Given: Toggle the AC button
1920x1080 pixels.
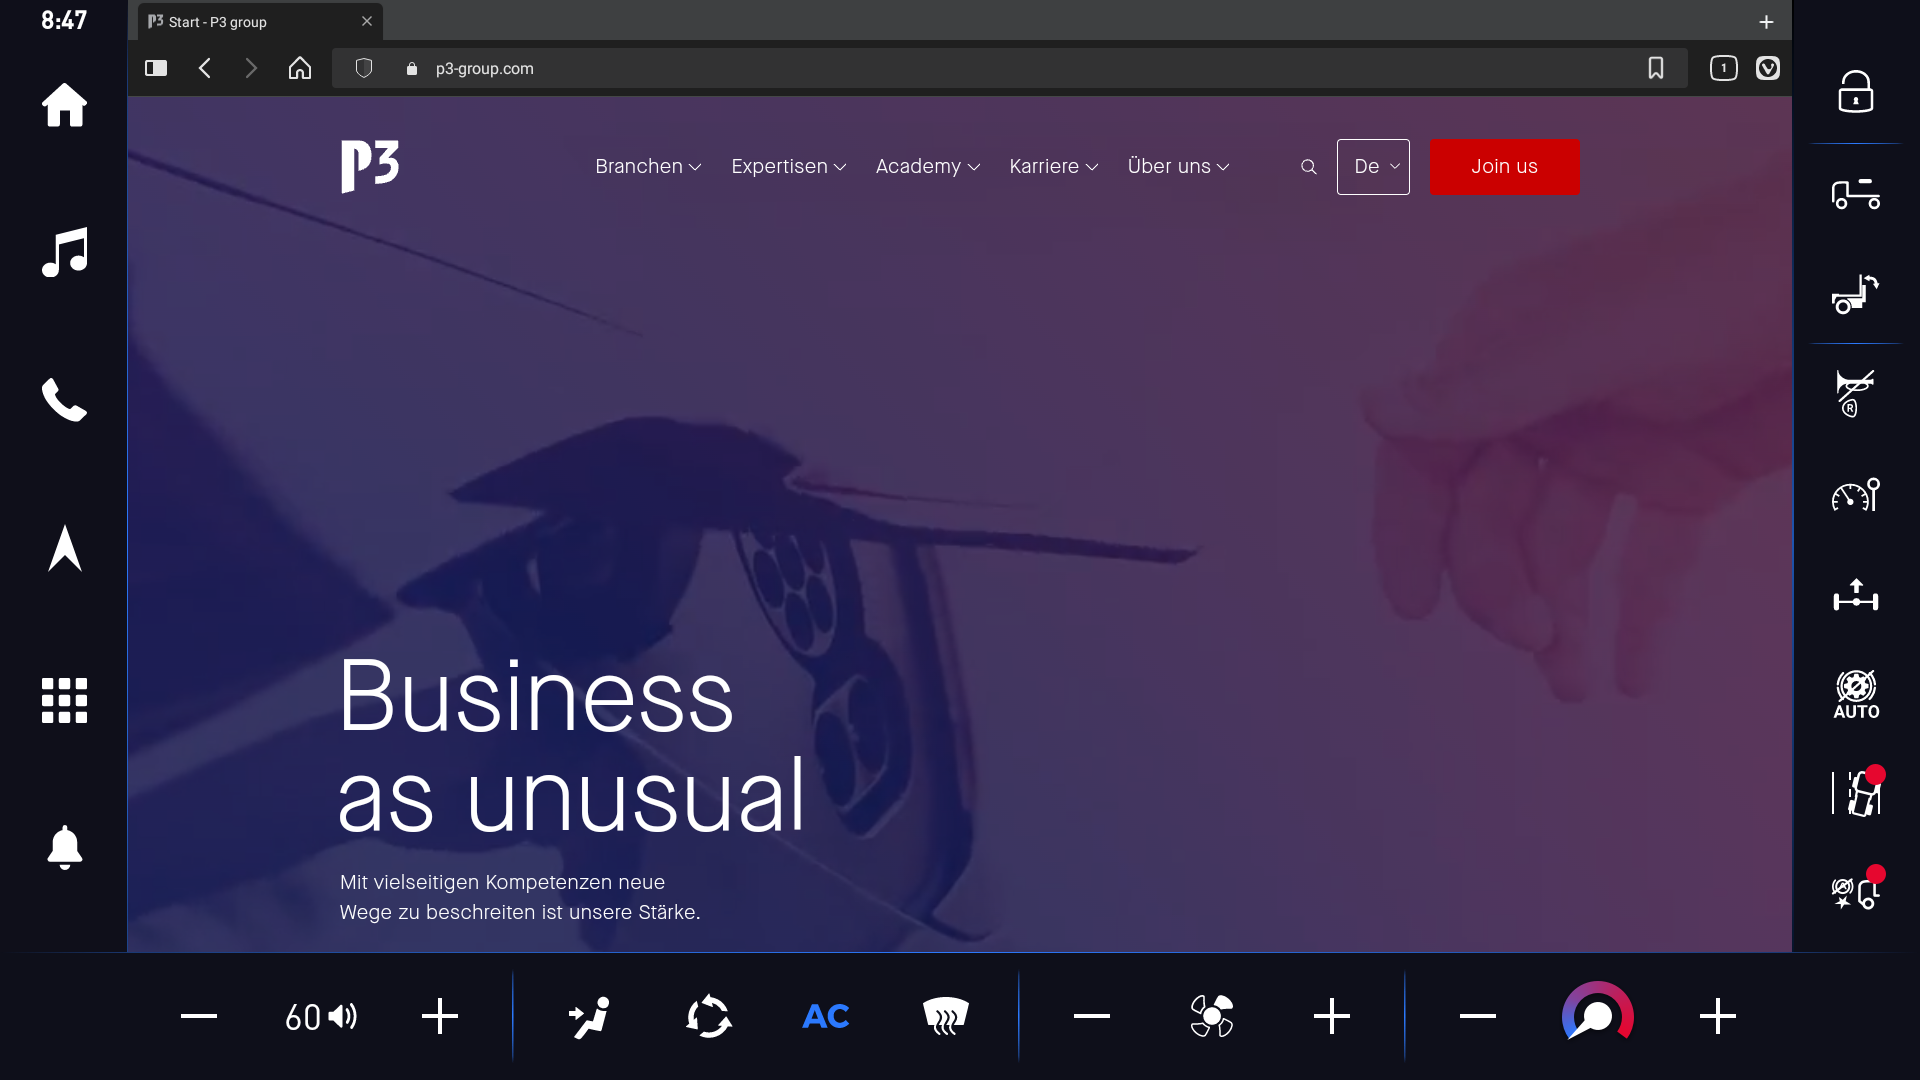Looking at the screenshot, I should 826,1017.
